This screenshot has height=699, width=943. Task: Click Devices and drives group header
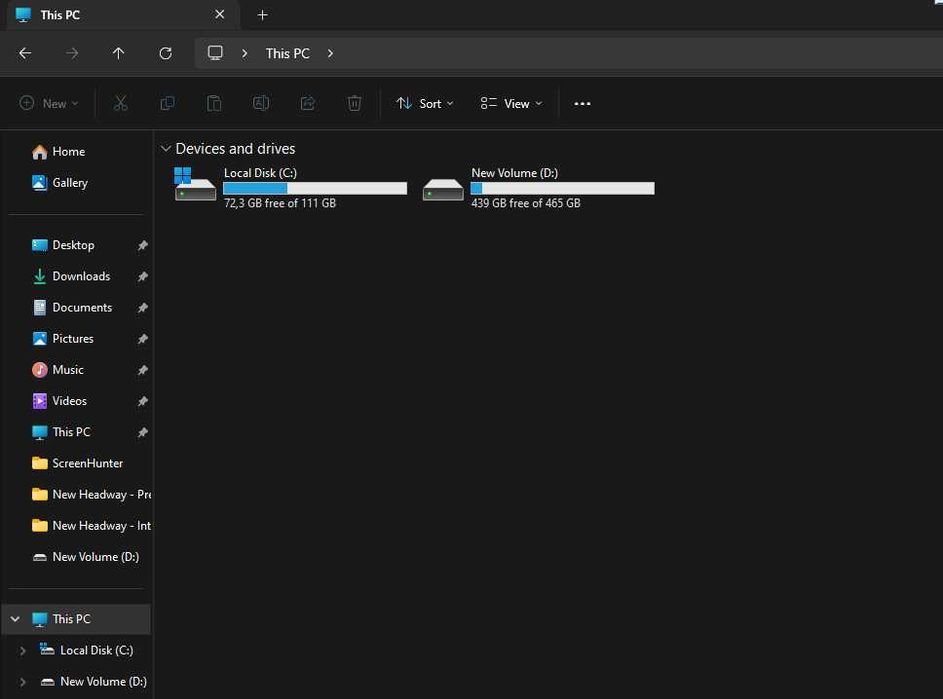[235, 149]
